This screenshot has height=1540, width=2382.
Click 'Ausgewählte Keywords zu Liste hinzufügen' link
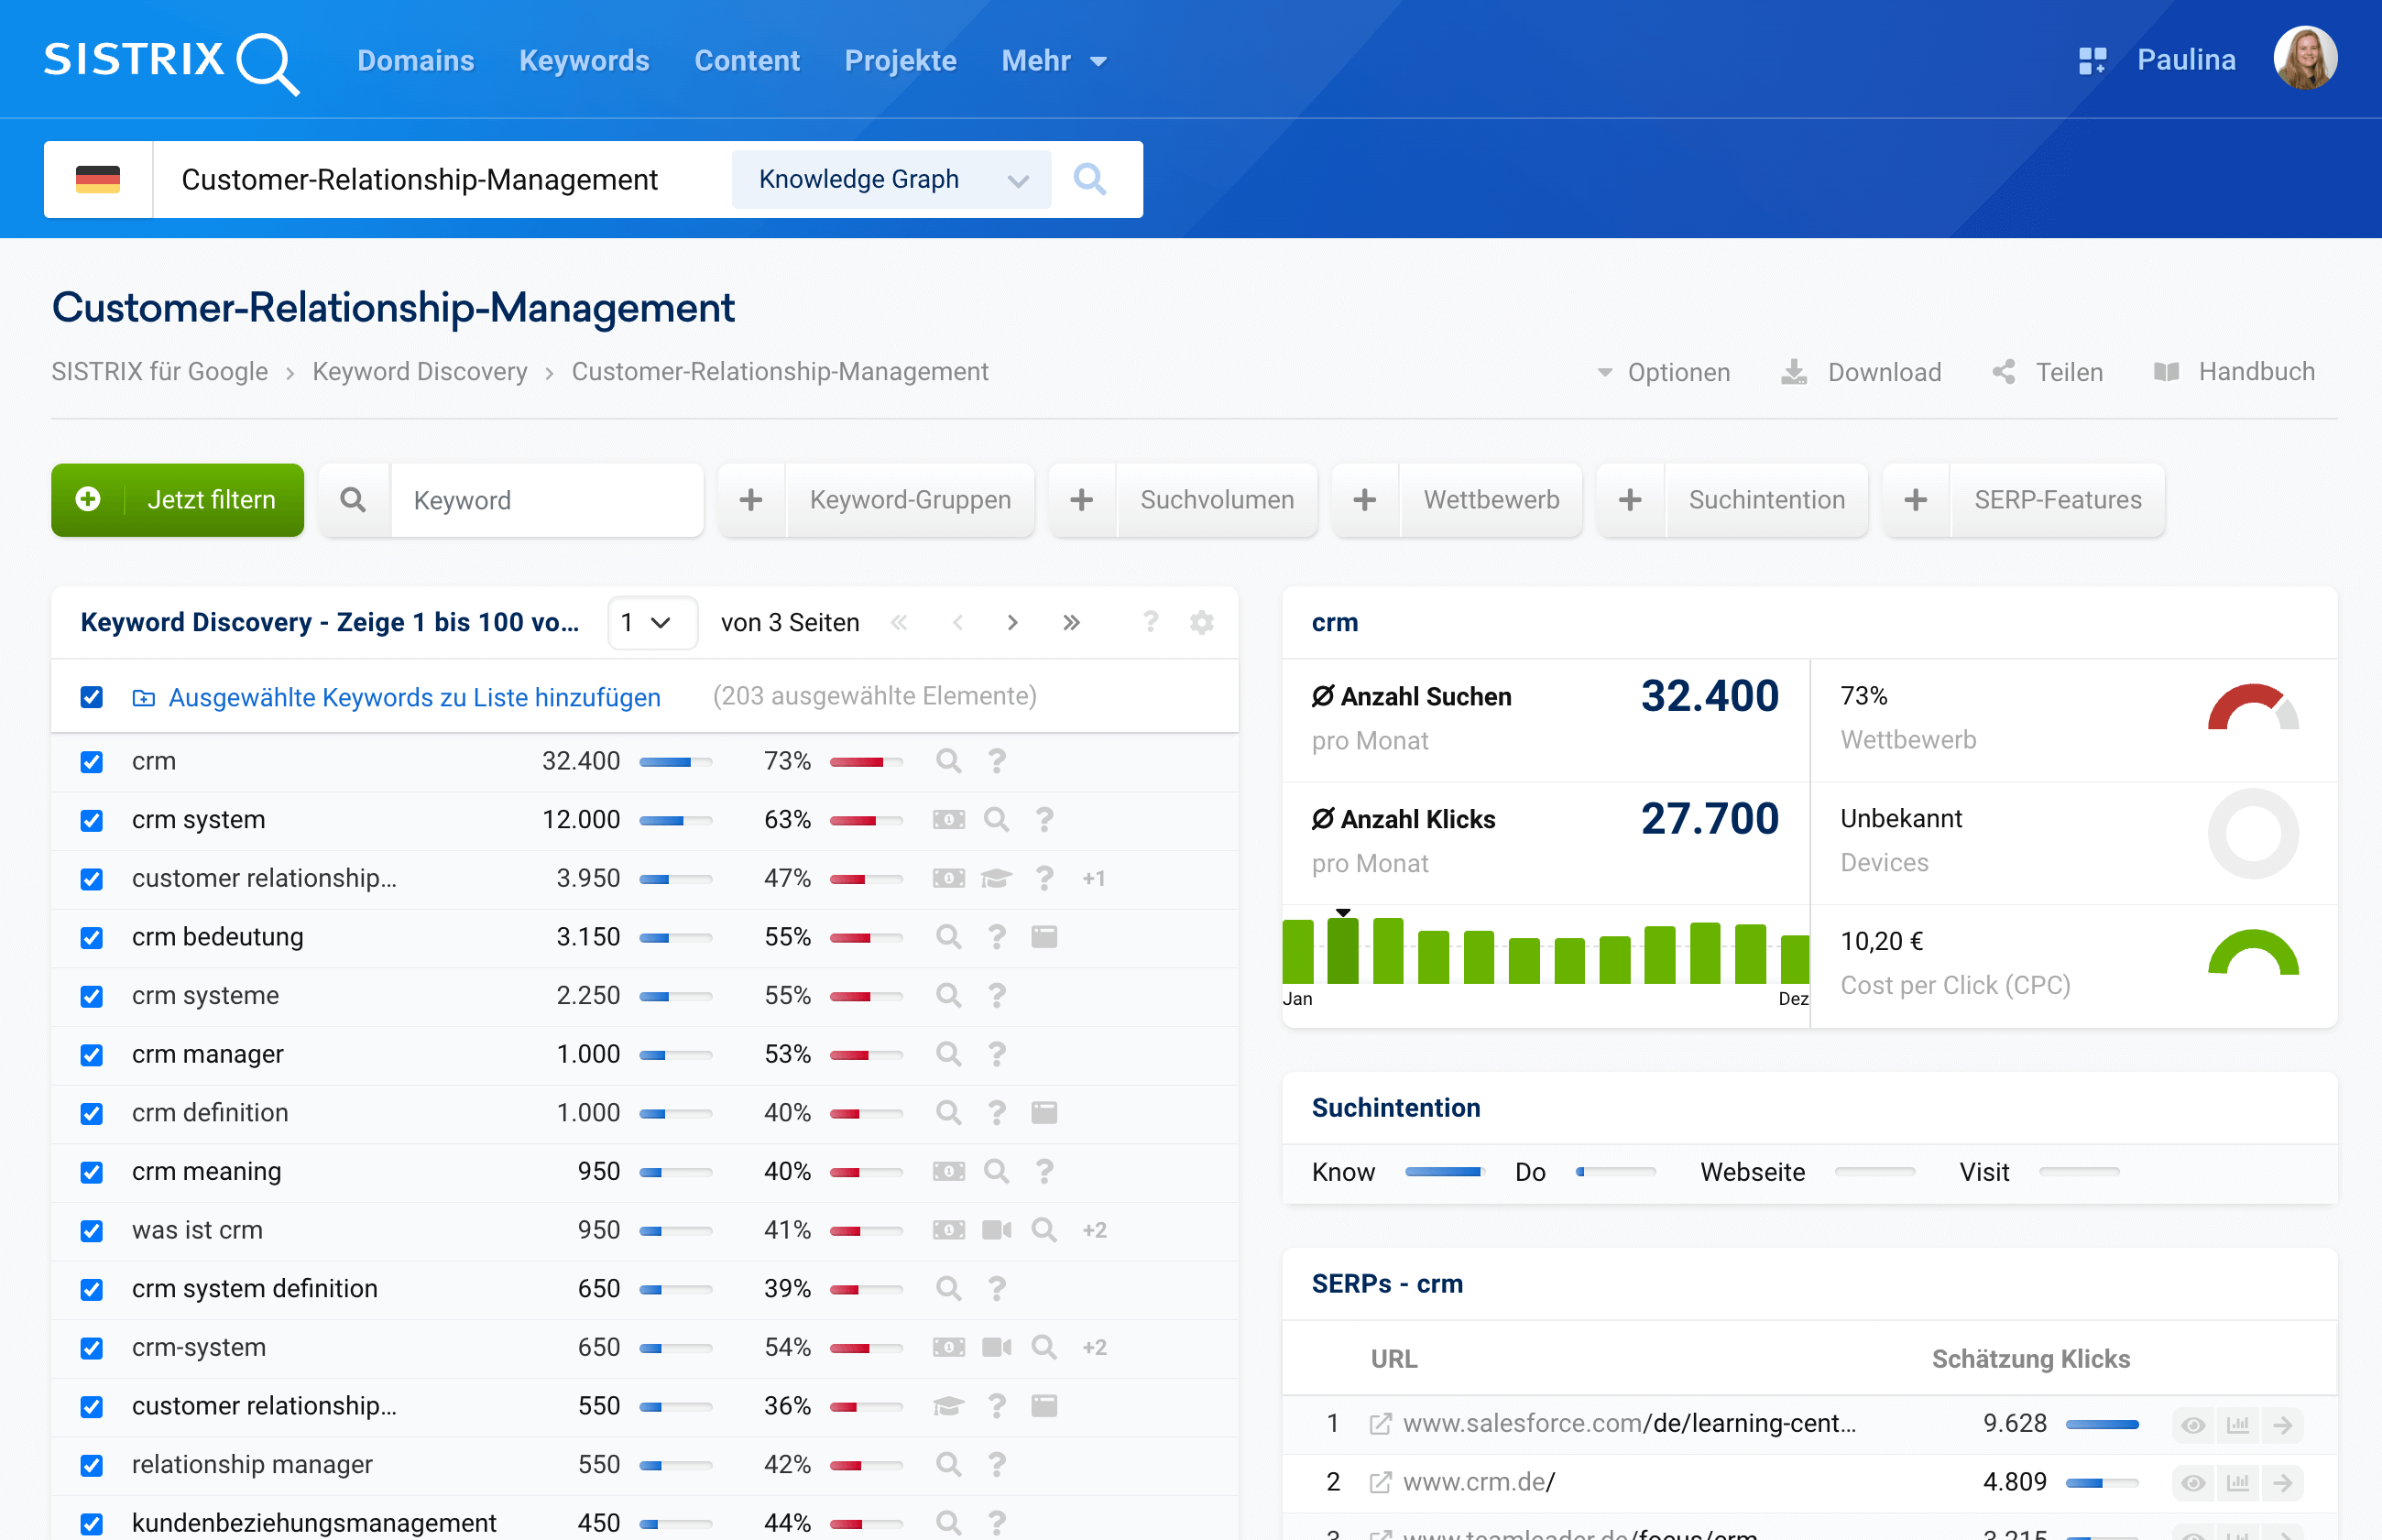tap(414, 697)
